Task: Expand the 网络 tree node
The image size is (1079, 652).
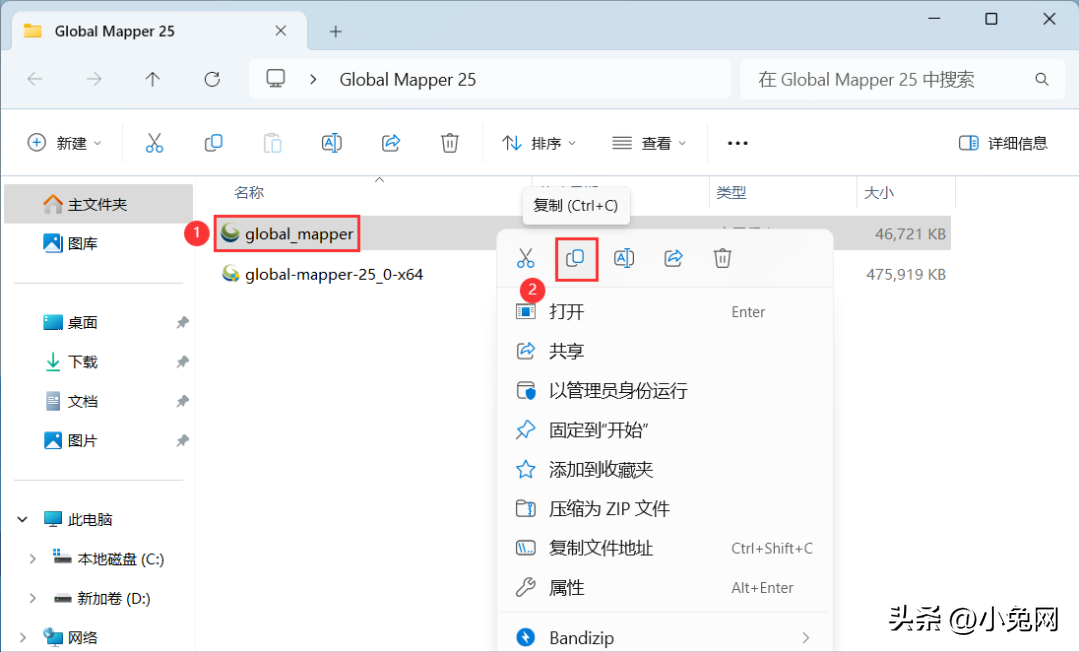Action: pyautogui.click(x=23, y=638)
